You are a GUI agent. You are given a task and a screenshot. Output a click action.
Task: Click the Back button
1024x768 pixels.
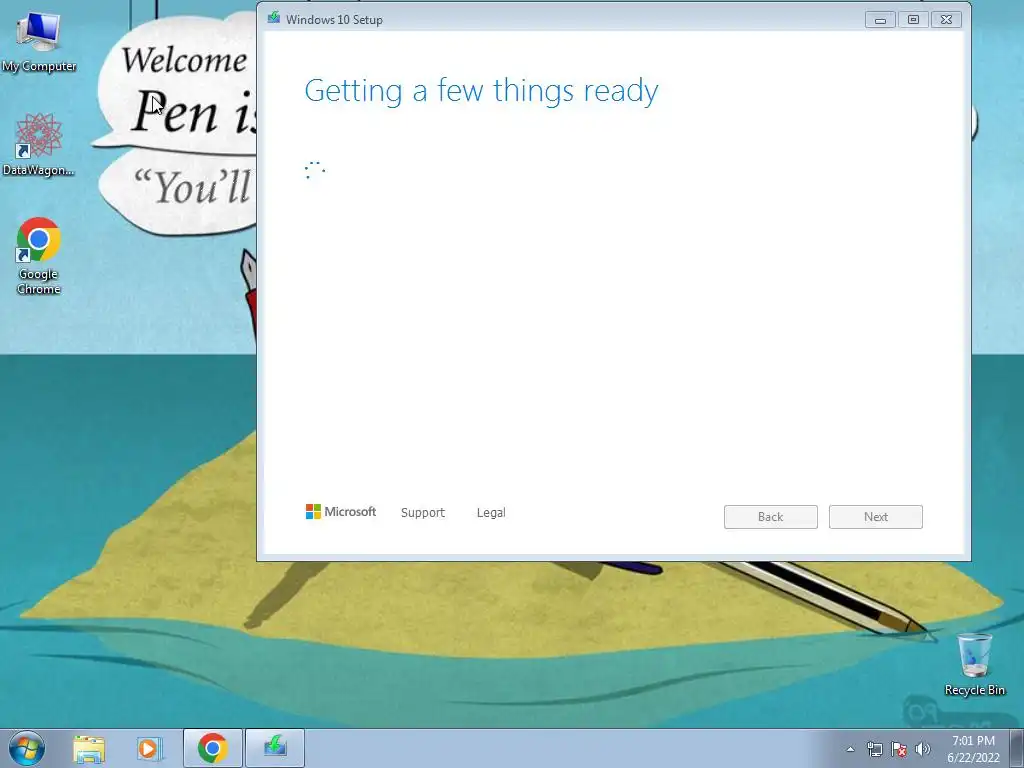[771, 517]
